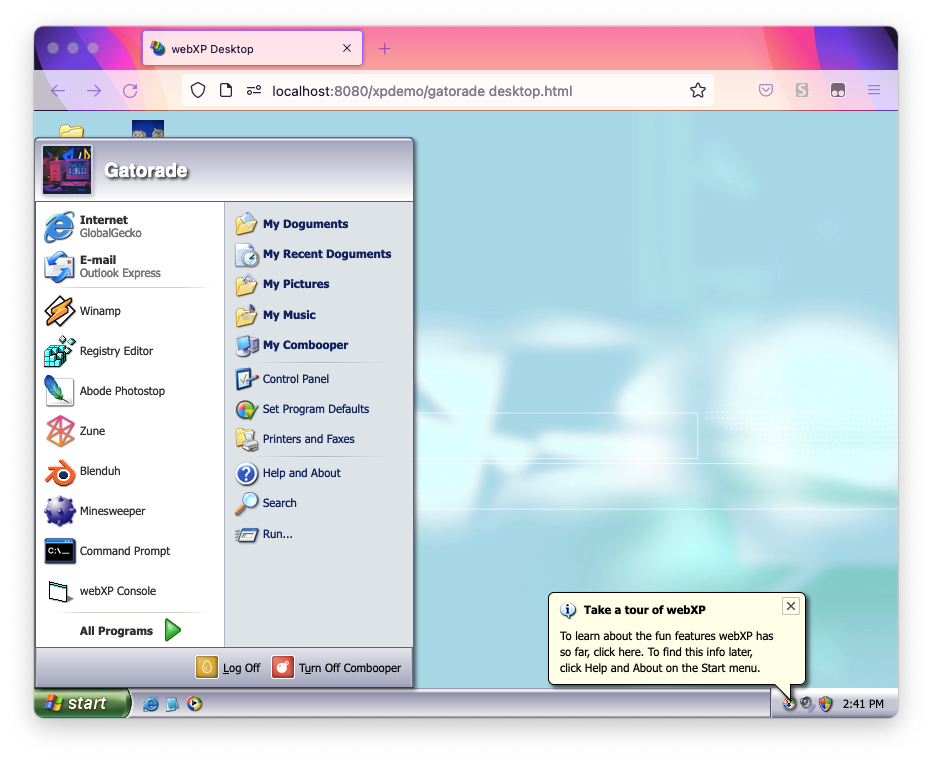Launch Registry Editor
932x760 pixels.
pyautogui.click(x=115, y=351)
